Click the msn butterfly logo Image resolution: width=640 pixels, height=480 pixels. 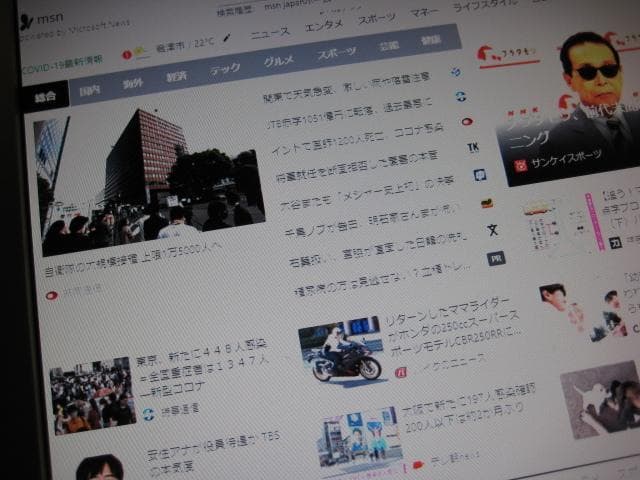(27, 22)
